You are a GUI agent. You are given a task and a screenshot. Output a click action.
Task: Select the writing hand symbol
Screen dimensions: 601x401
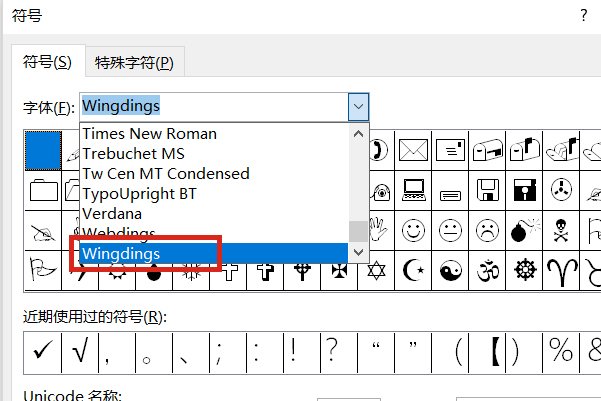[43, 231]
